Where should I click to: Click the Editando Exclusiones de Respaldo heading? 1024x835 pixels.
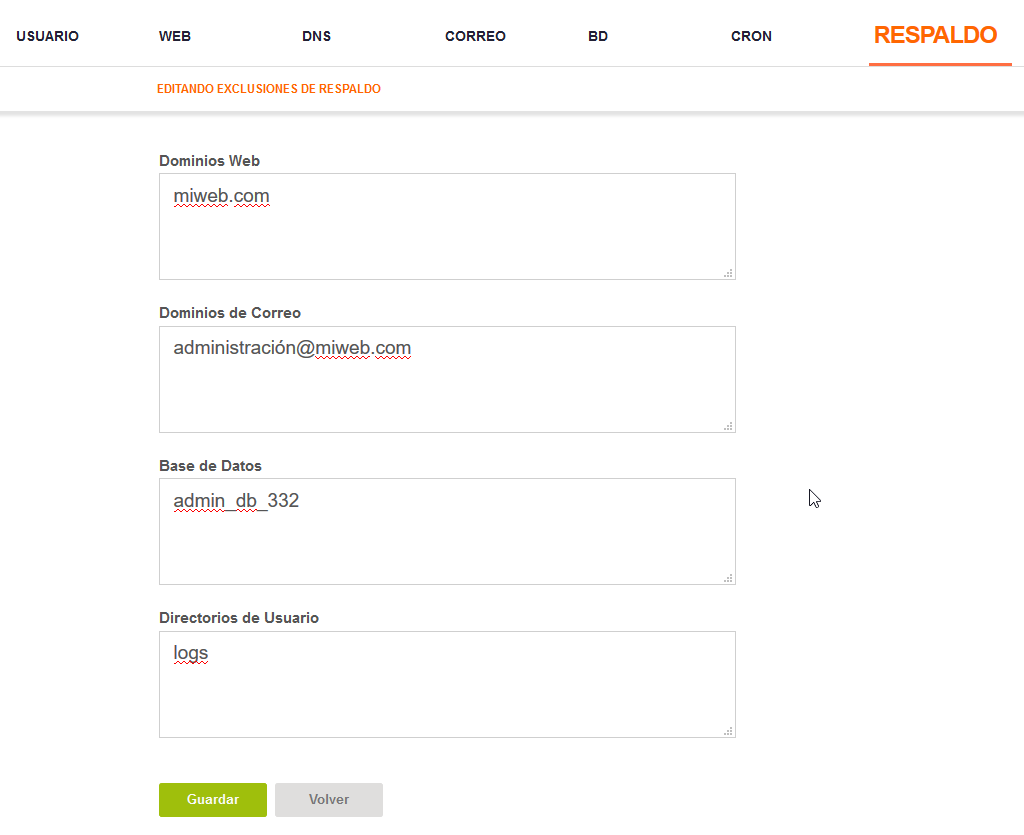coord(268,89)
